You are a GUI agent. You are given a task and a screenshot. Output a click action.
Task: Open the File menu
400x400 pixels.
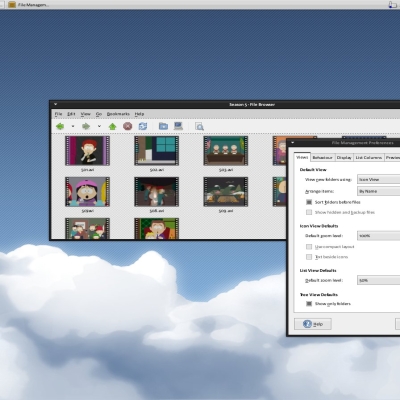pyautogui.click(x=58, y=114)
